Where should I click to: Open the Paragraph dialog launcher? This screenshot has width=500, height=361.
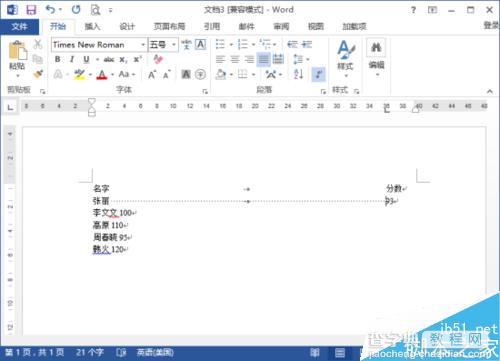(x=323, y=91)
